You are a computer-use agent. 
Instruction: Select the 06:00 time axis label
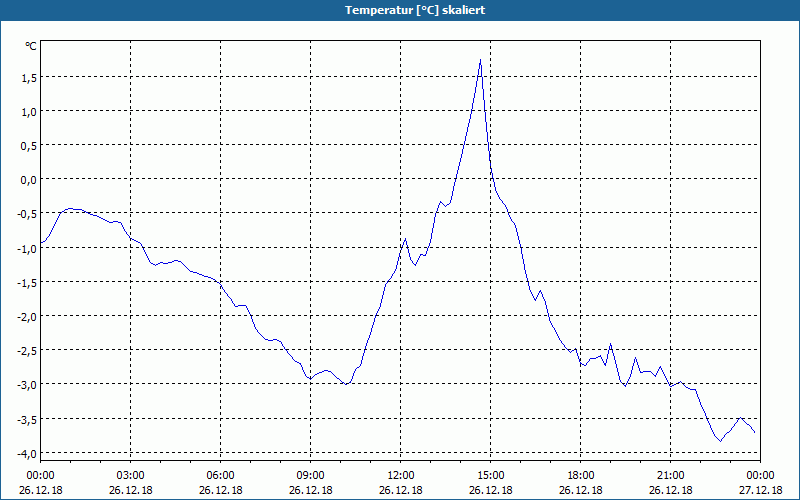coord(220,476)
